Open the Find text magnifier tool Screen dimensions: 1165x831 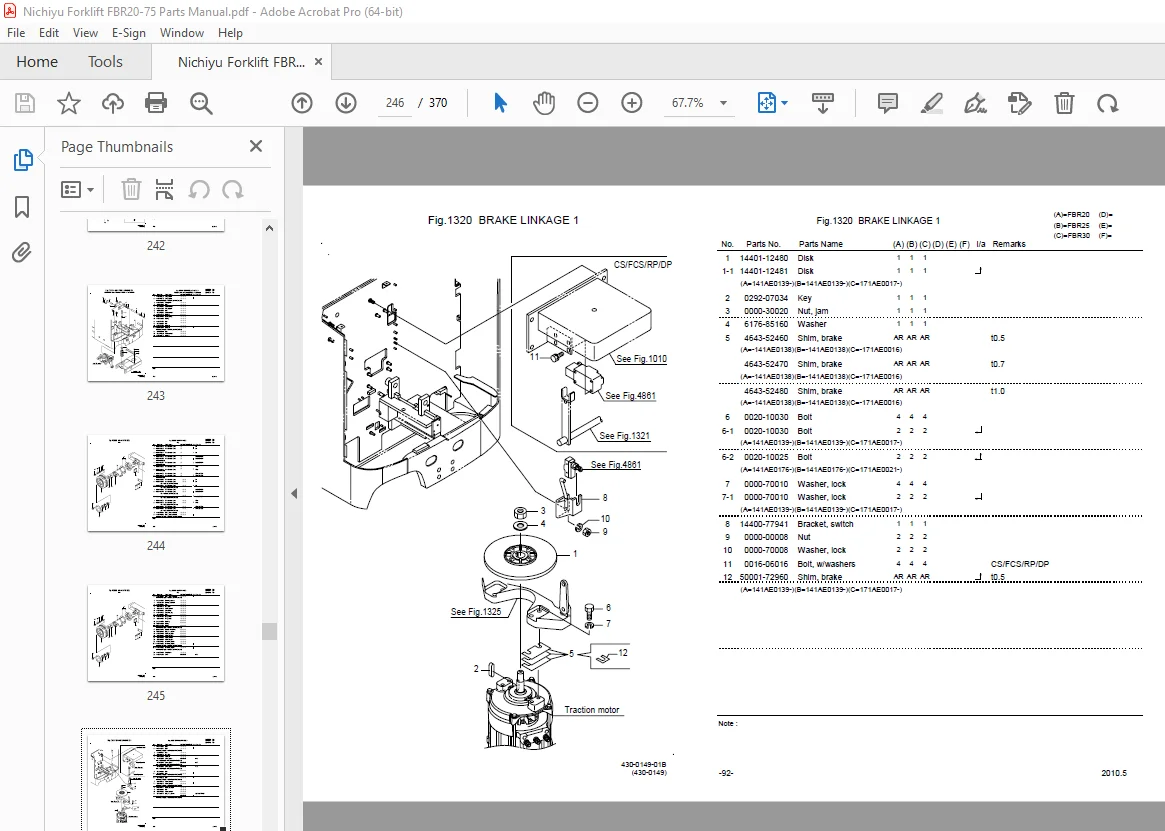tap(201, 103)
